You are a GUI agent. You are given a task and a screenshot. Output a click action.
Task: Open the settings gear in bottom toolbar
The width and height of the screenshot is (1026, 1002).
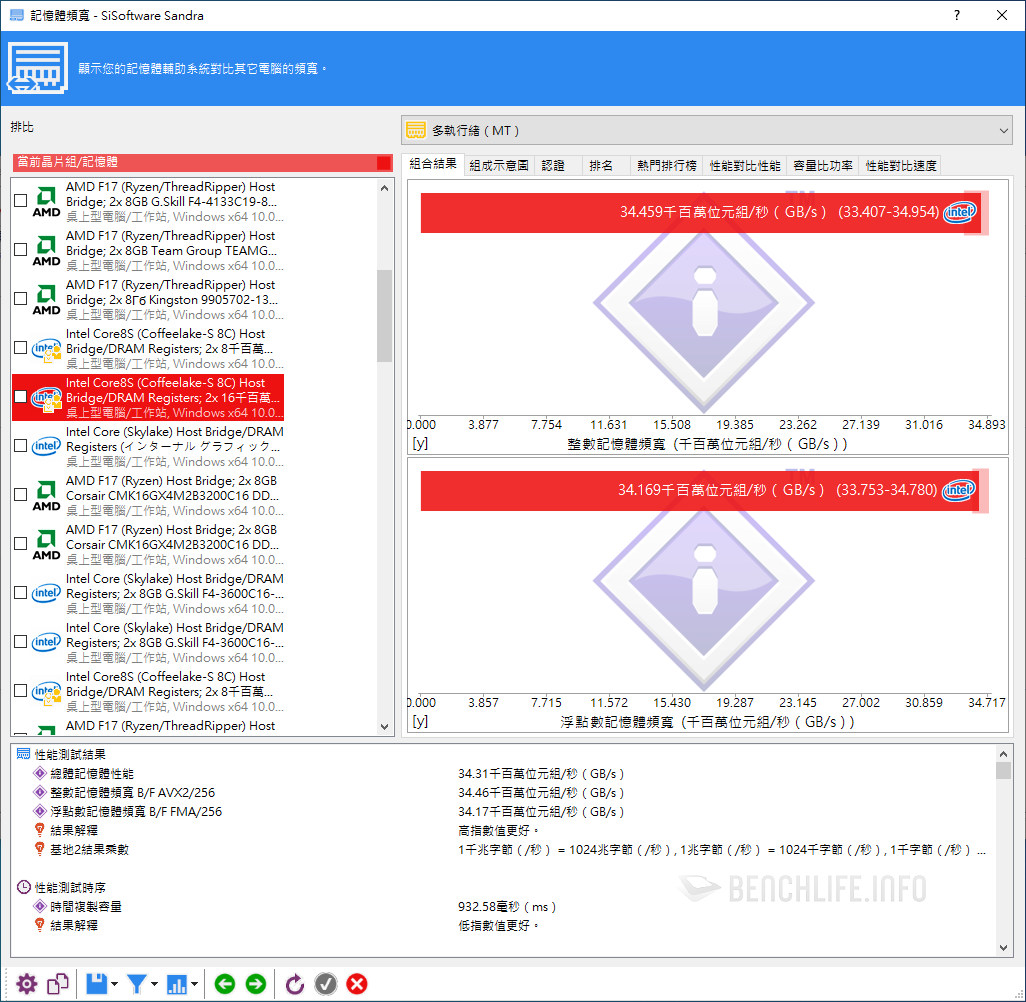tap(27, 984)
